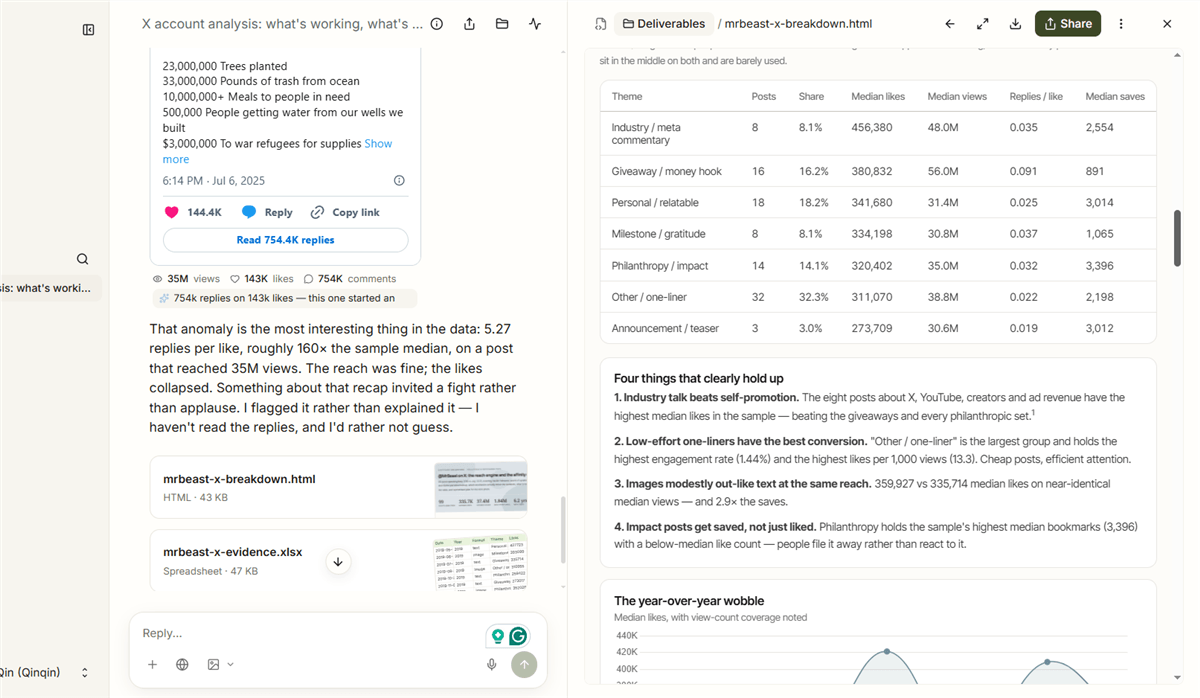
Task: Click the Grammarly G icon
Action: click(518, 636)
